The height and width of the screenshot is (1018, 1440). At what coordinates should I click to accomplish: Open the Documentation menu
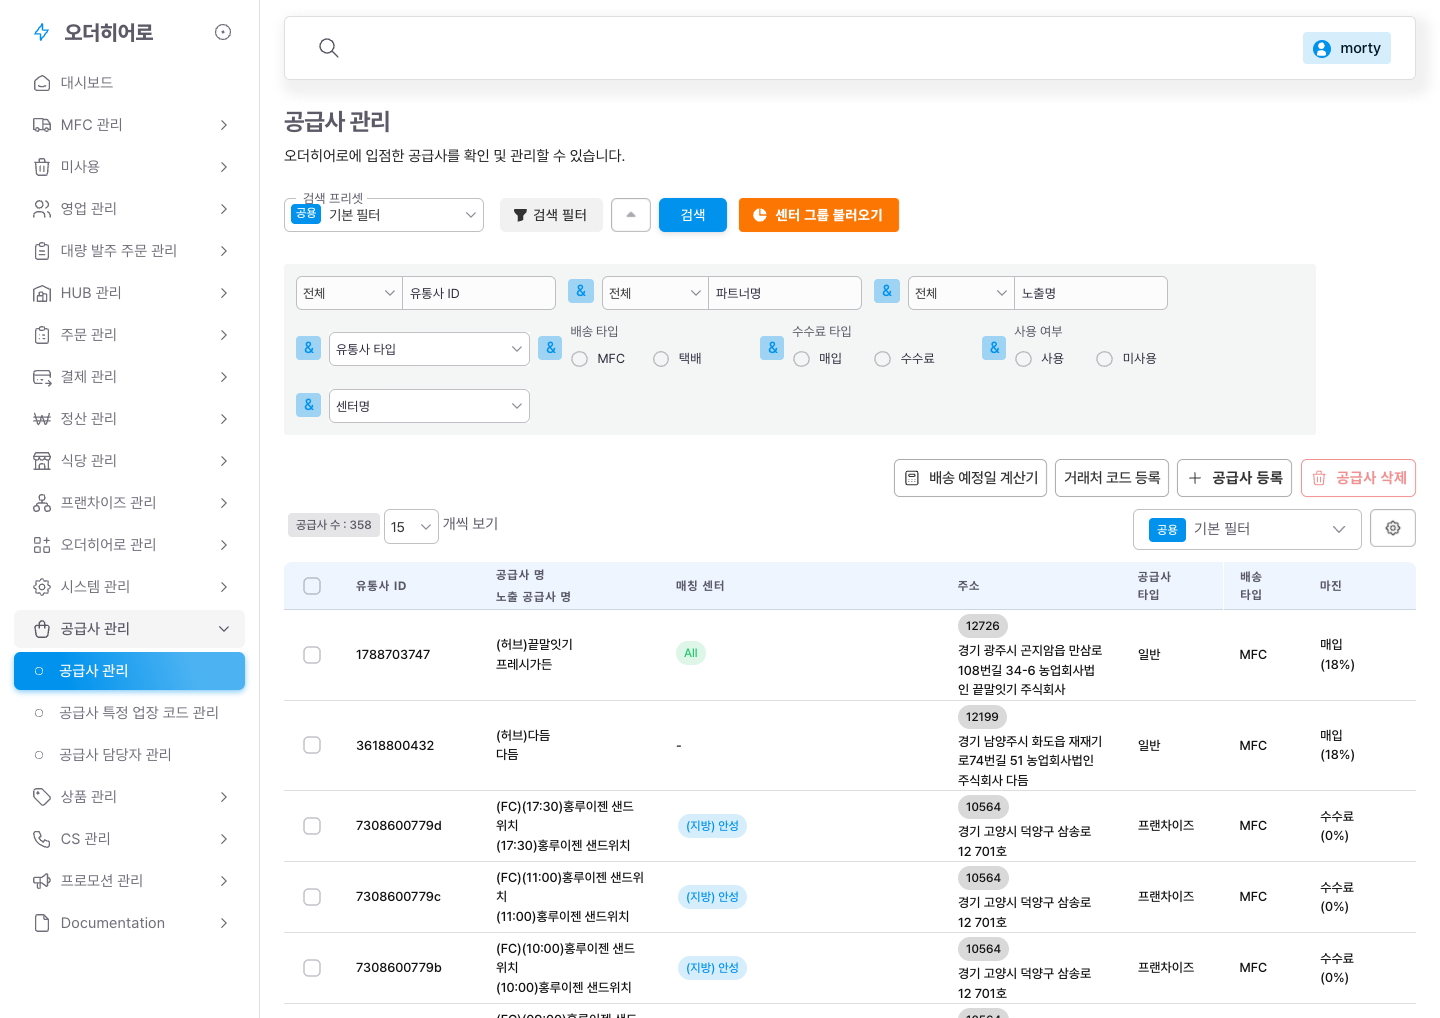[x=130, y=923]
